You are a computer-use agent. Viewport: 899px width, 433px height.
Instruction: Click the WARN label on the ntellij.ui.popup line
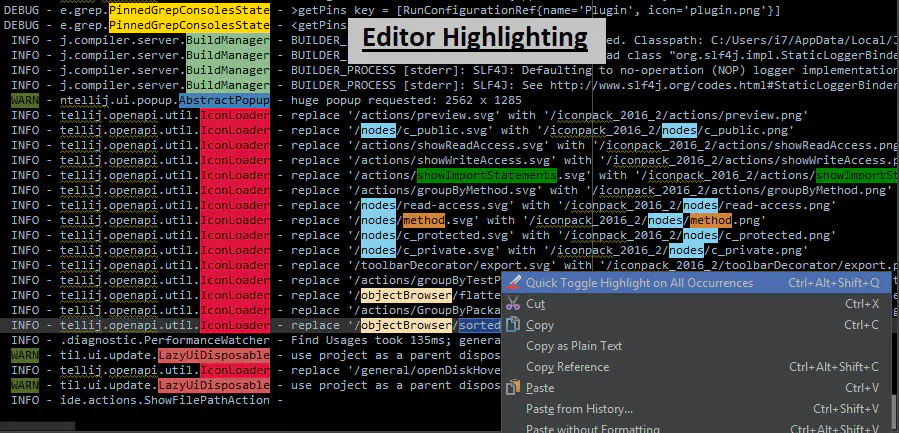click(25, 100)
